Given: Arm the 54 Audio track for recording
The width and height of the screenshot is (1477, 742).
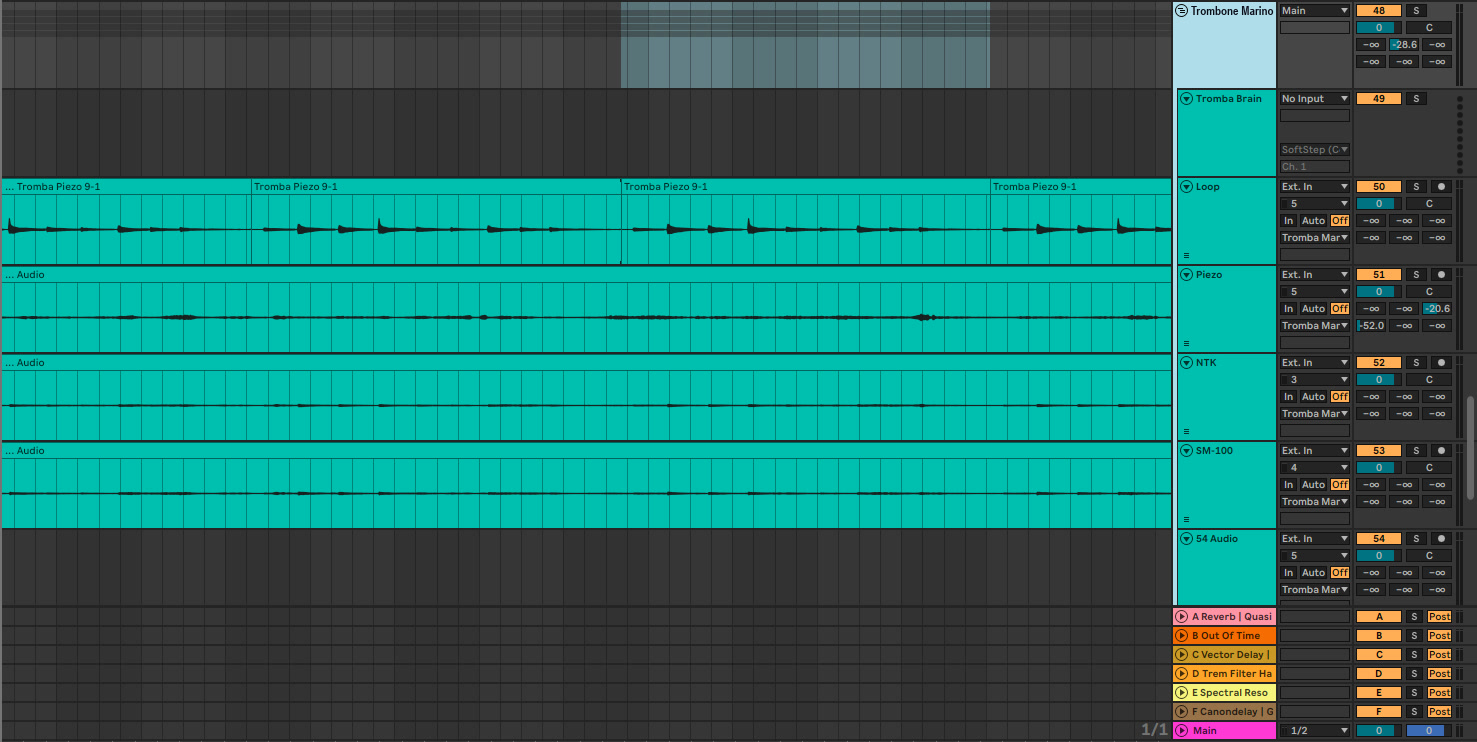Looking at the screenshot, I should (x=1440, y=539).
